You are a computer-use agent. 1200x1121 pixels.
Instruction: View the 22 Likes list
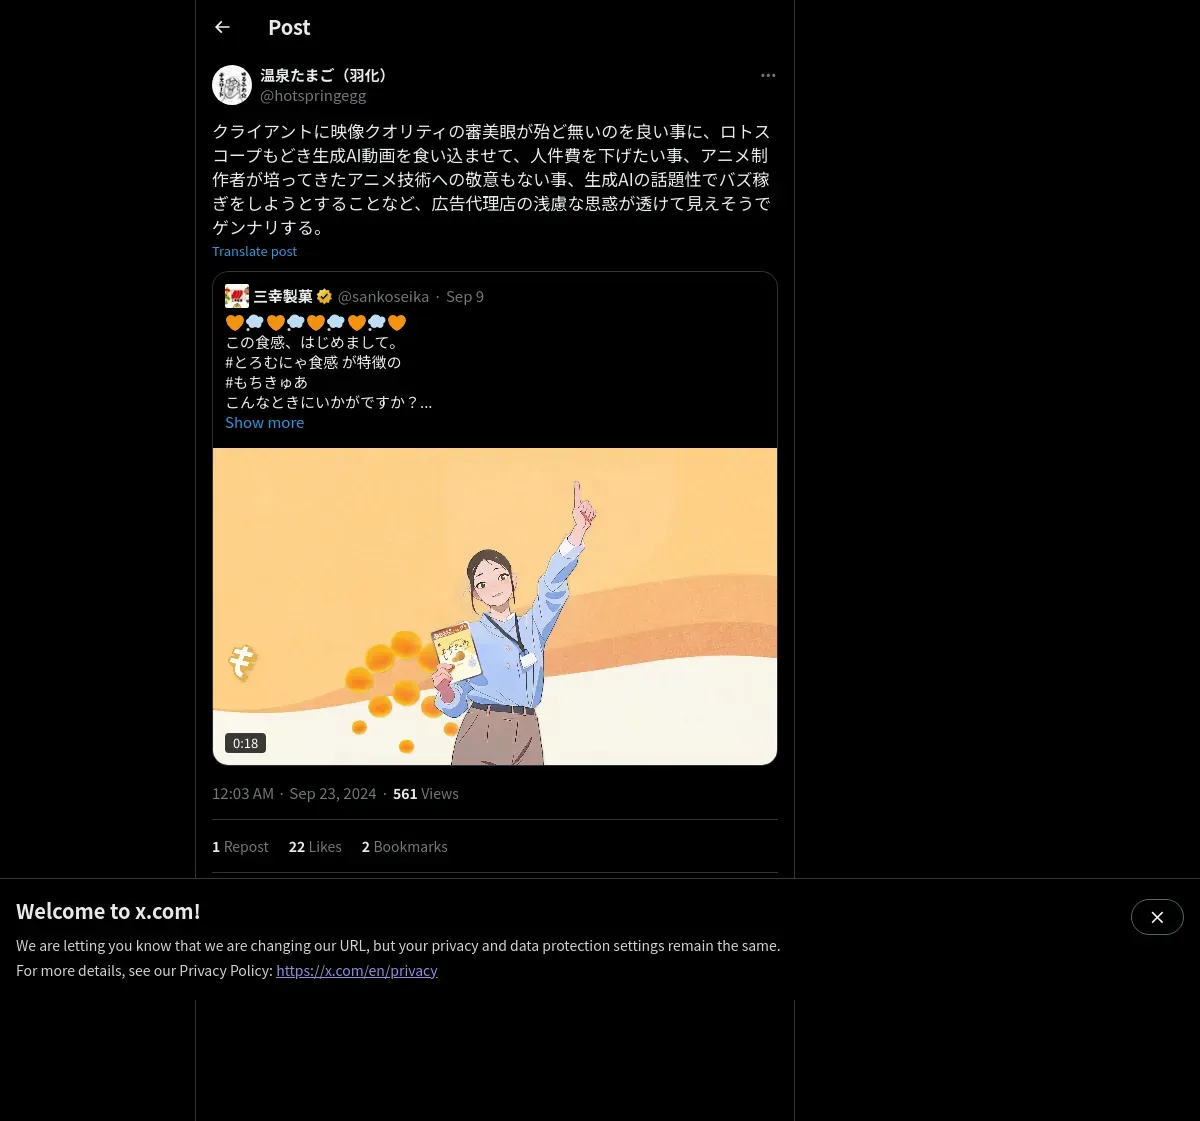315,847
